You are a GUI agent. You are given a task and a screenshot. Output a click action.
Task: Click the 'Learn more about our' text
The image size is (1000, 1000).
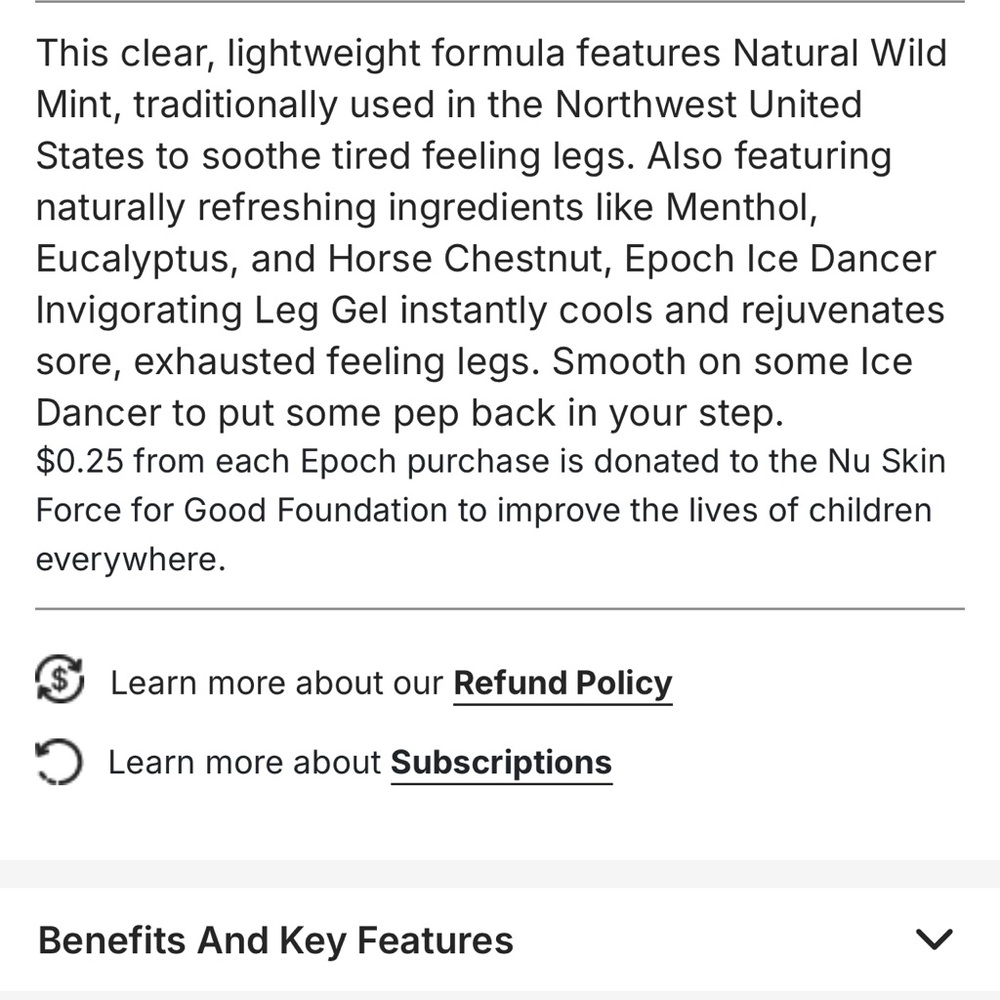[276, 683]
